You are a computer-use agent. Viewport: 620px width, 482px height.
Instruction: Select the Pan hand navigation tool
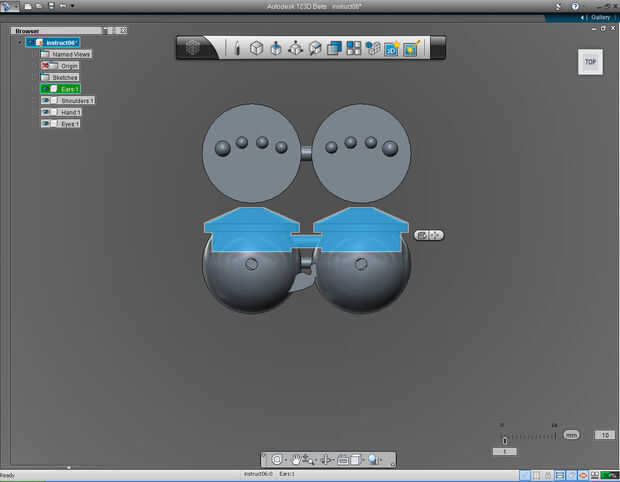click(x=296, y=459)
